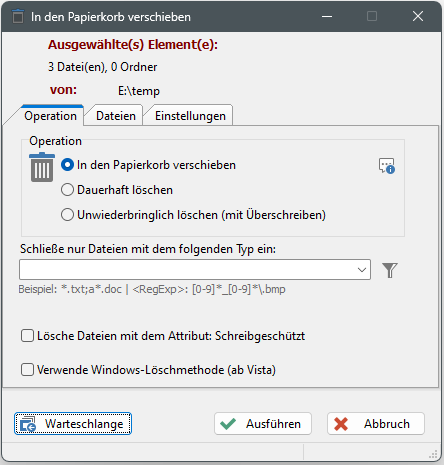Open the Einstellungen tab
This screenshot has width=444, height=465.
[x=190, y=116]
